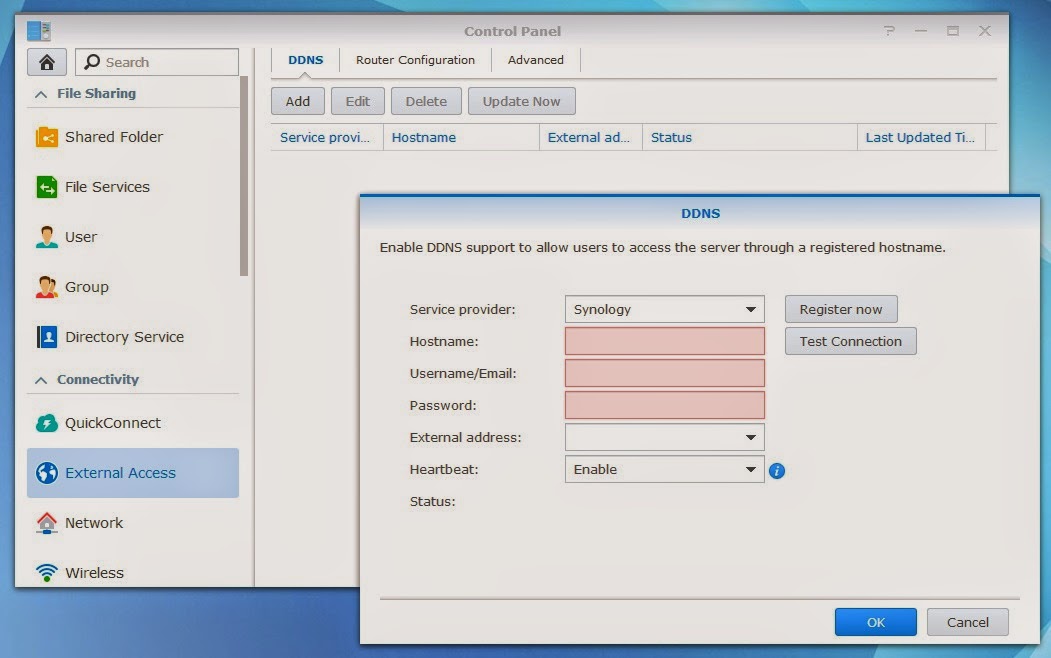Collapse the File Sharing section
The width and height of the screenshot is (1051, 658).
point(41,94)
